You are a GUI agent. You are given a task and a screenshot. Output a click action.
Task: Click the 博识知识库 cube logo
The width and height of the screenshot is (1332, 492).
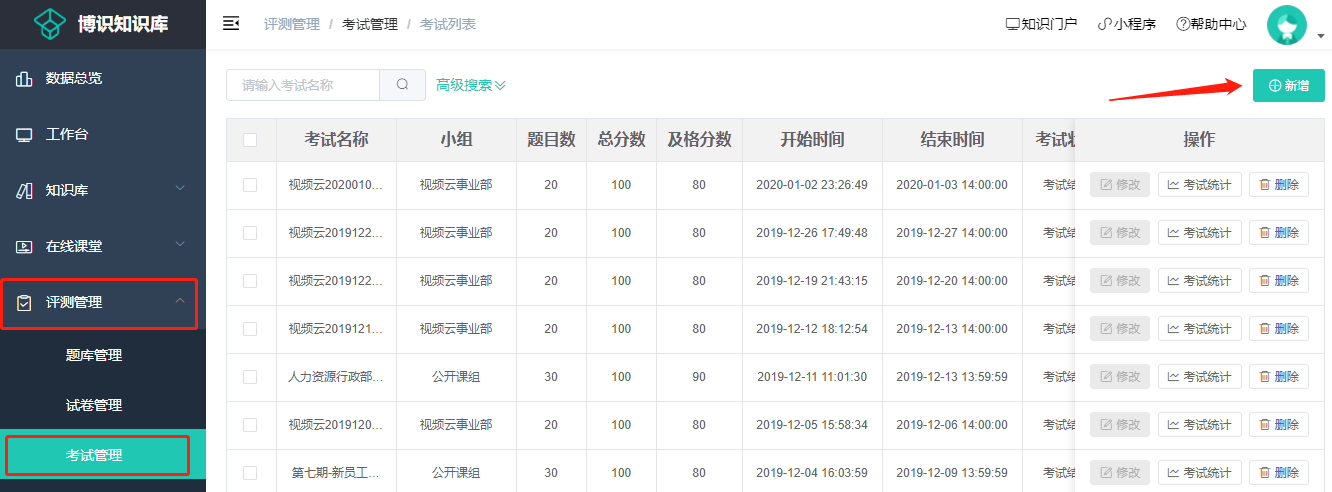pyautogui.click(x=50, y=24)
